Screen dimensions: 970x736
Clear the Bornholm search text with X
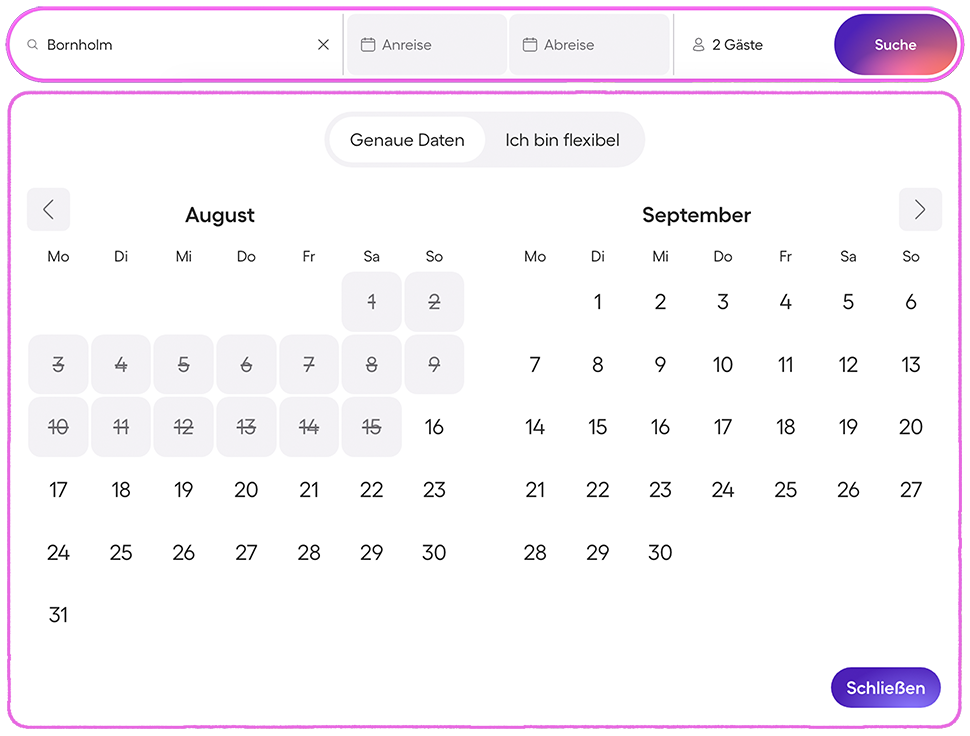(323, 45)
